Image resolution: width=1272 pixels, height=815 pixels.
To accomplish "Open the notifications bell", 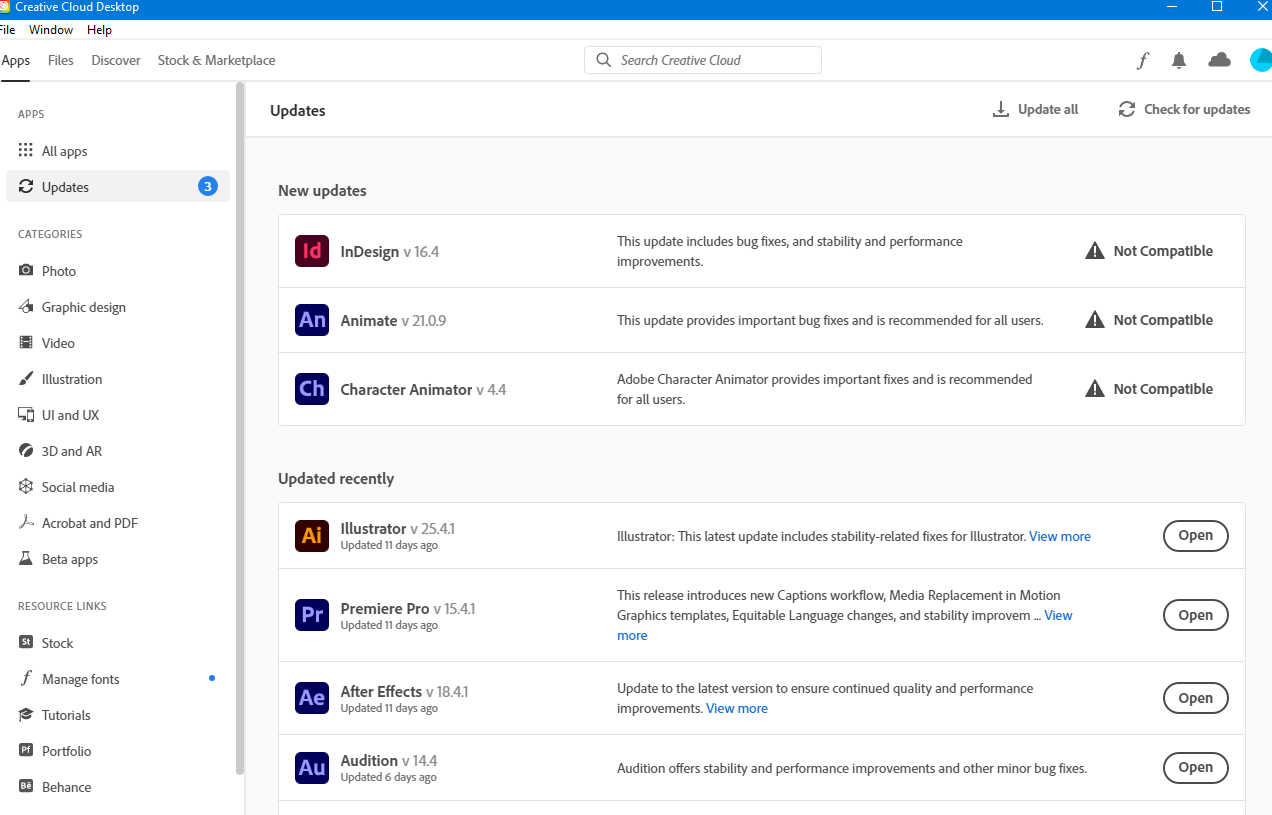I will click(x=1179, y=60).
